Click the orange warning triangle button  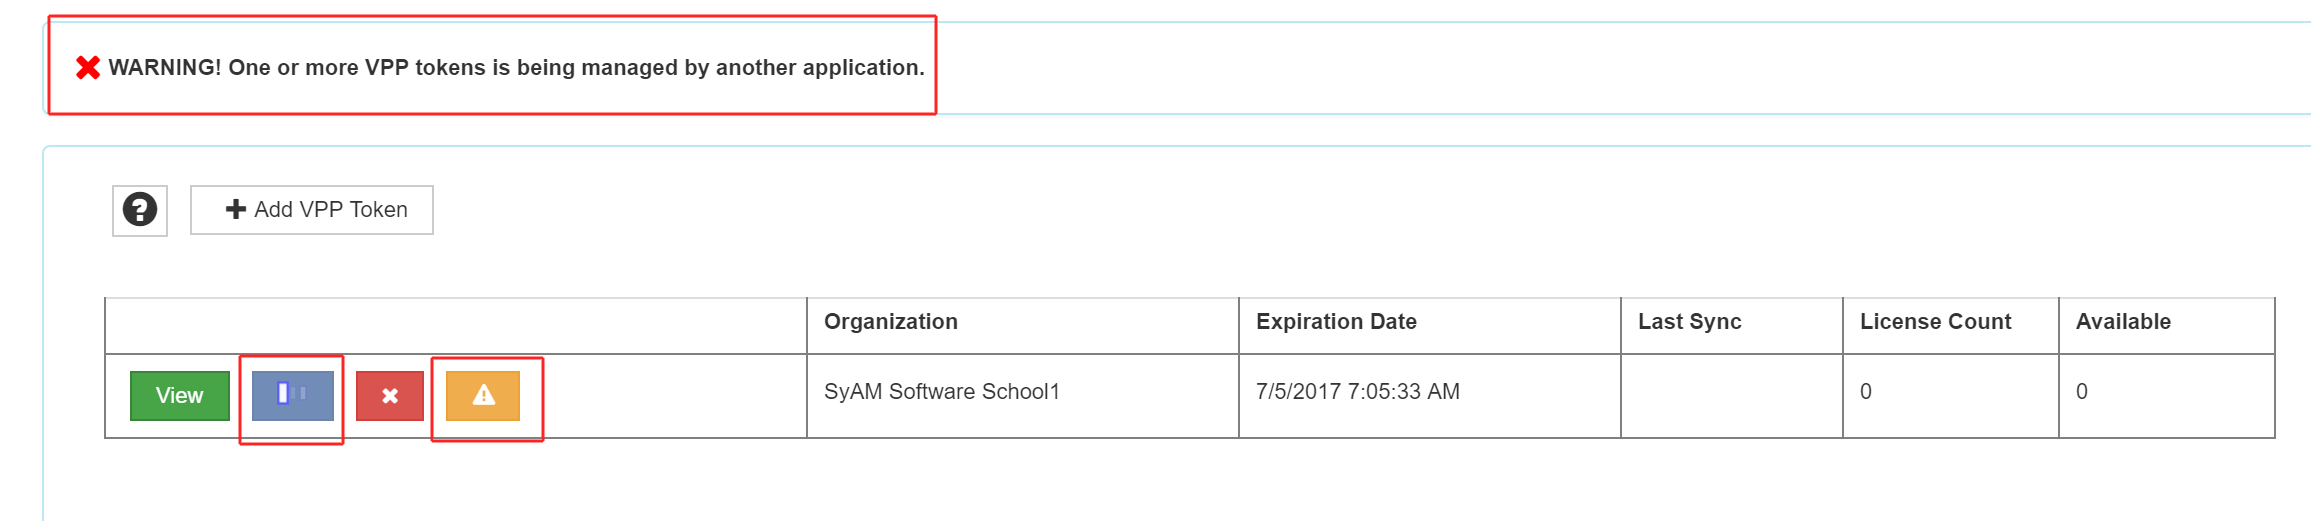[x=483, y=396]
